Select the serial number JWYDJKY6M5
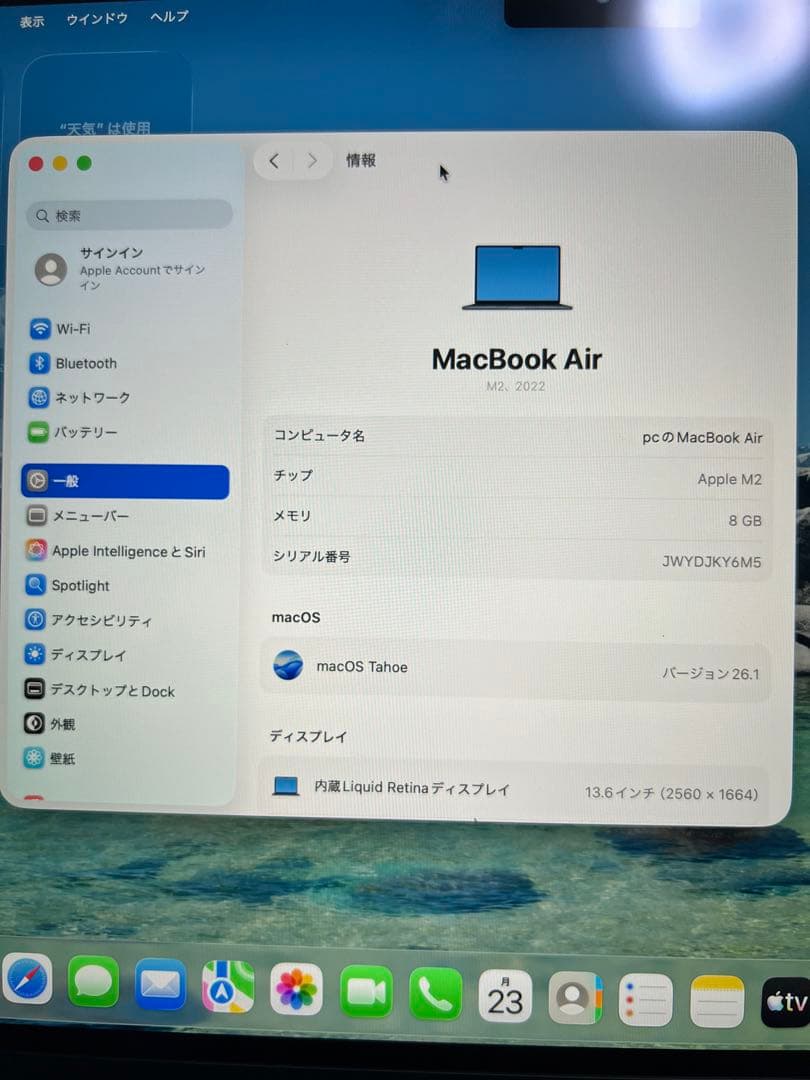 [x=712, y=562]
